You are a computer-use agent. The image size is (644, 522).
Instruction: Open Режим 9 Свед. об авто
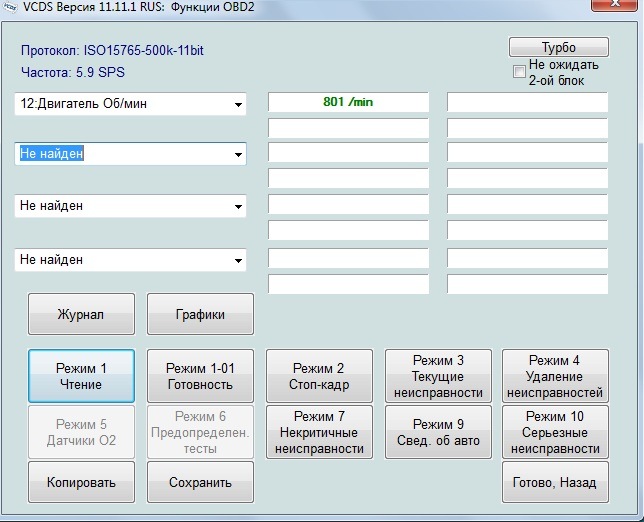(x=438, y=432)
